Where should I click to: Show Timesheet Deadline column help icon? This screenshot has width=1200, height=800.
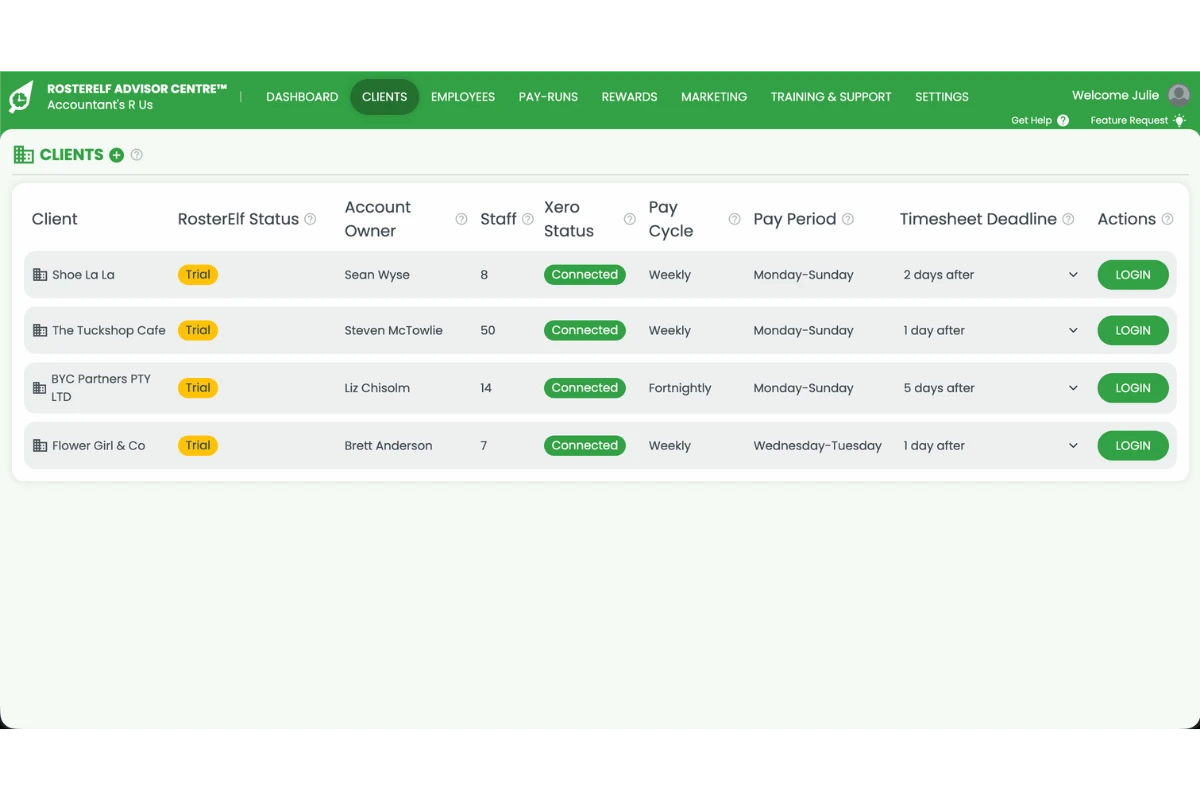point(1068,219)
